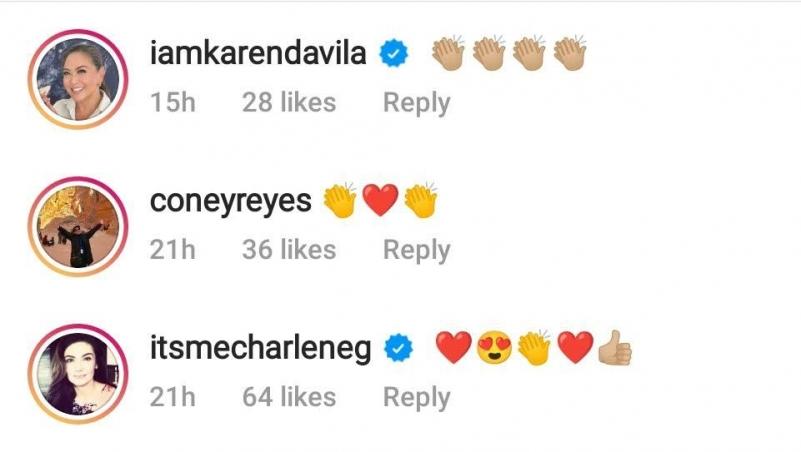Screen dimensions: 801x452
Task: Click the itsmecharleneg username
Action: (261, 348)
